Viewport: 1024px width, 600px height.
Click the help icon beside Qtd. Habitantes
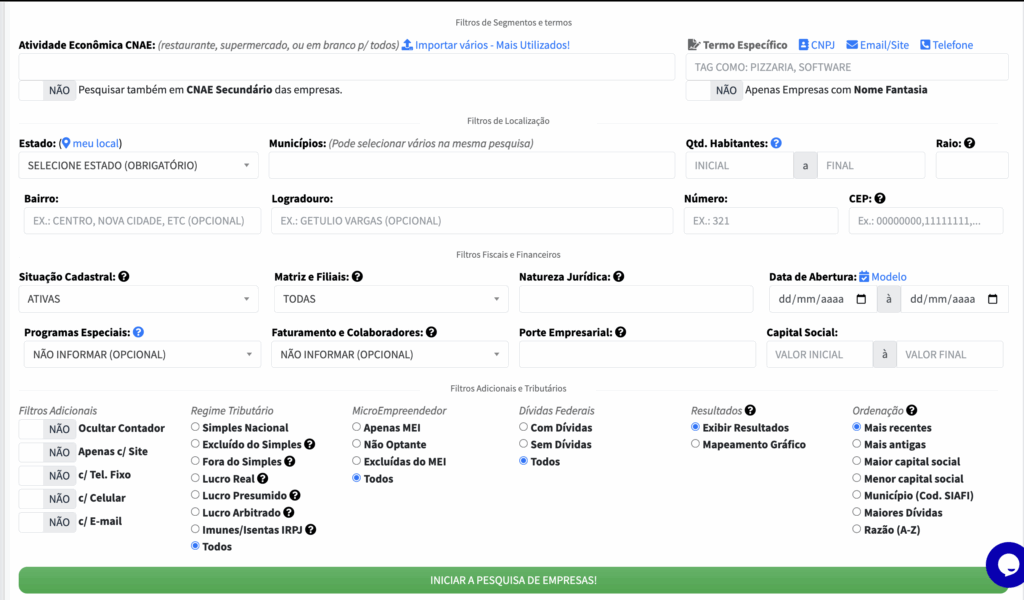tap(776, 144)
